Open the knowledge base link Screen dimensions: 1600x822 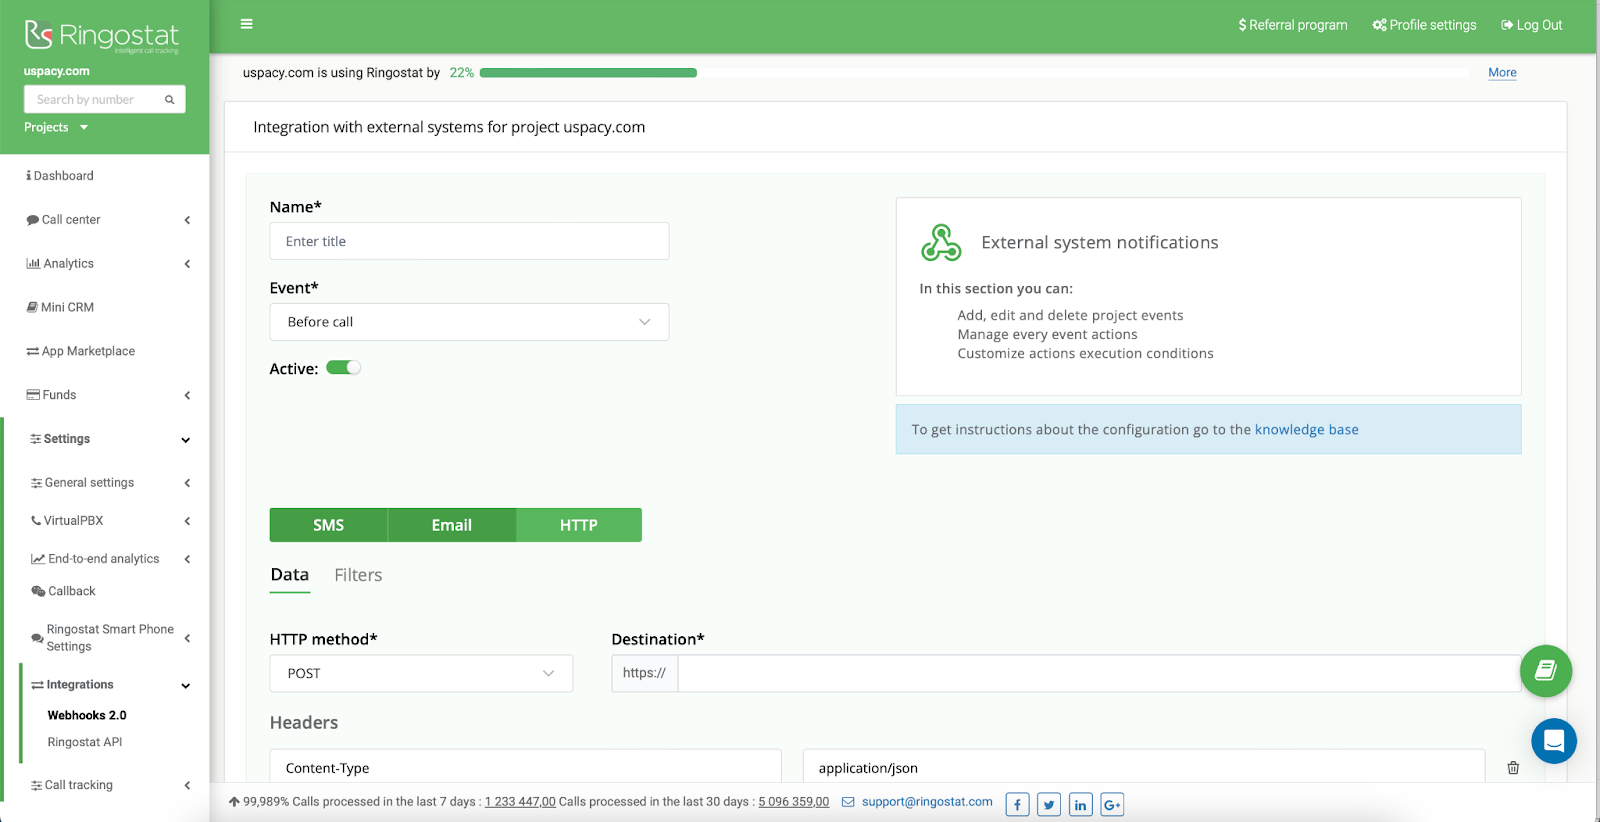pyautogui.click(x=1307, y=430)
